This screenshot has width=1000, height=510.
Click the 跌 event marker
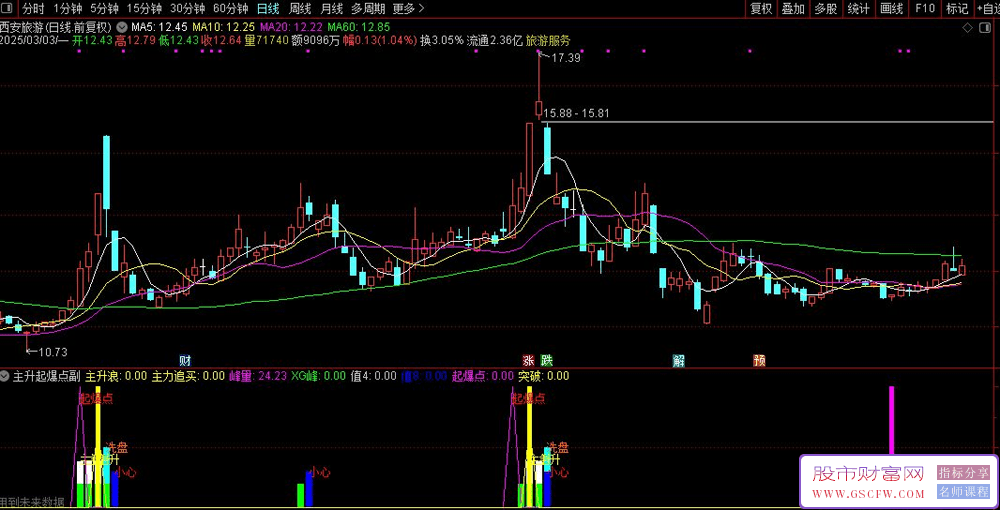(x=546, y=360)
